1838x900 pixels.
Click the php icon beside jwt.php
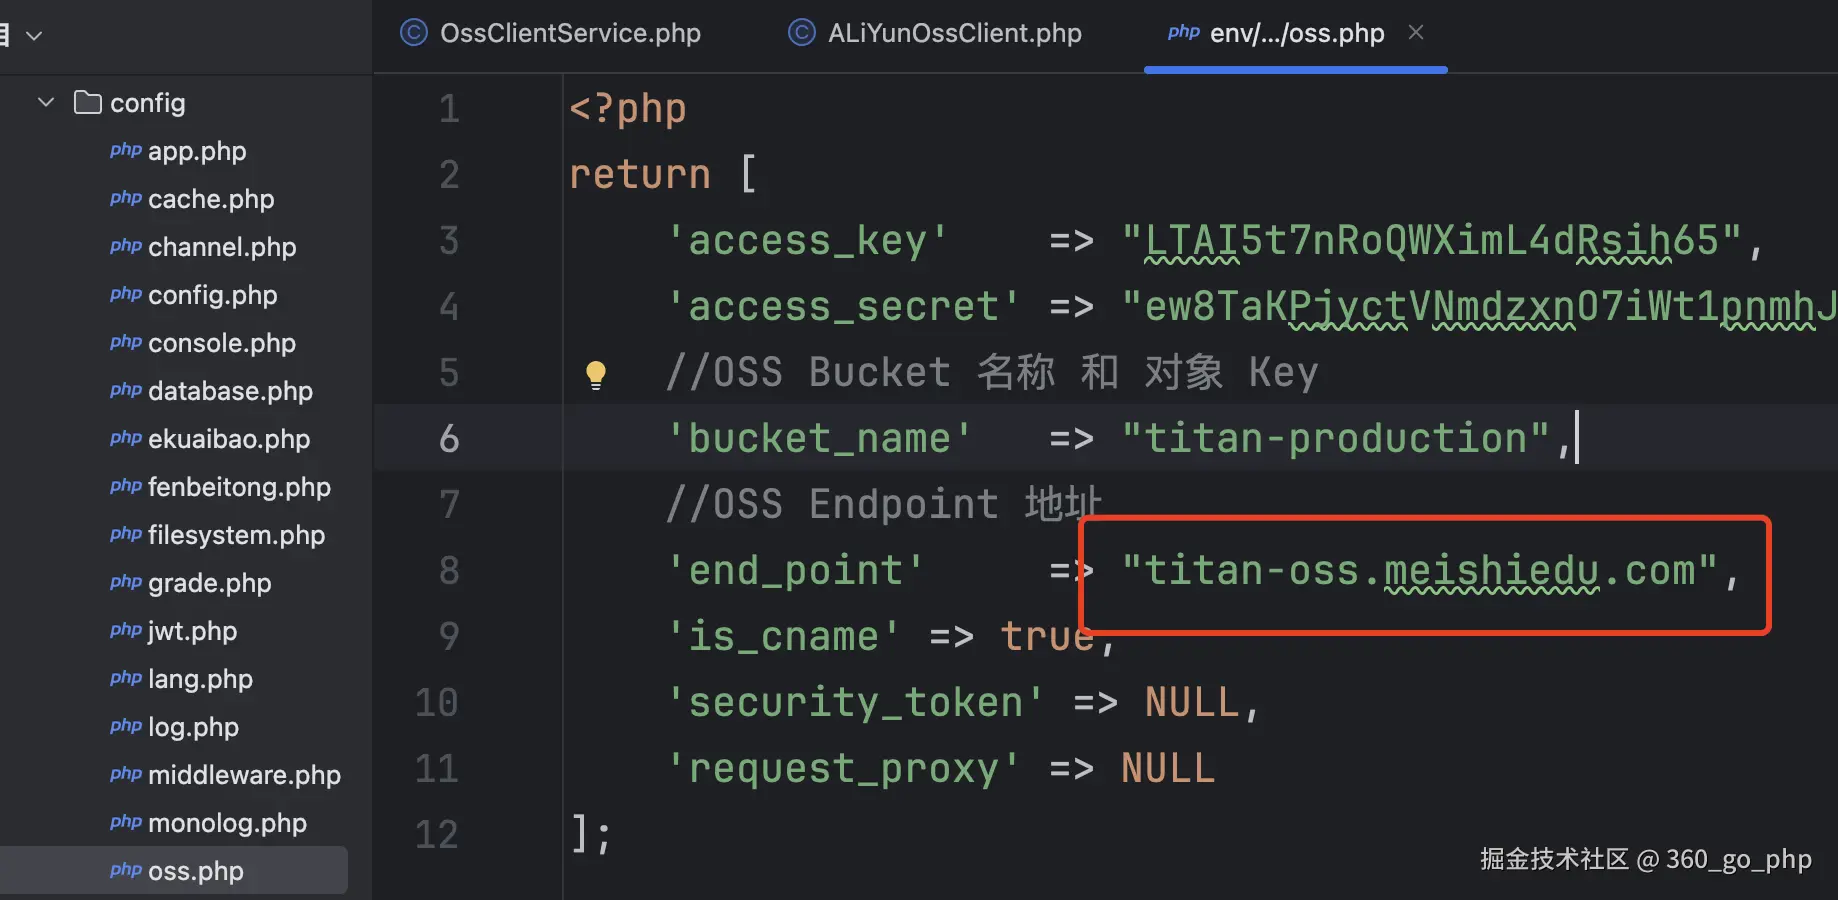(126, 630)
